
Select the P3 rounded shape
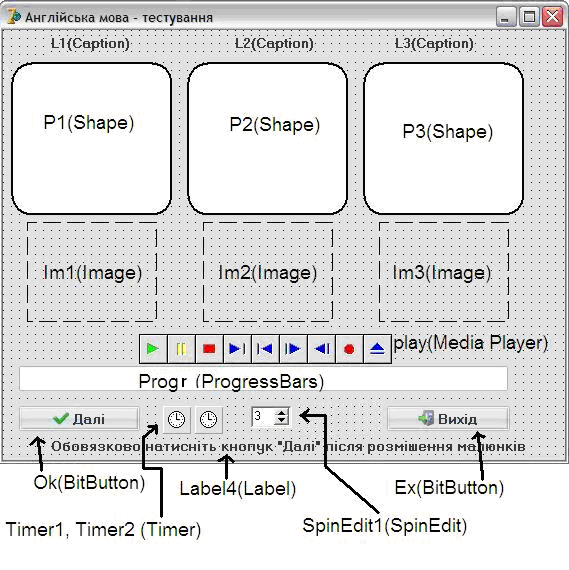[443, 139]
